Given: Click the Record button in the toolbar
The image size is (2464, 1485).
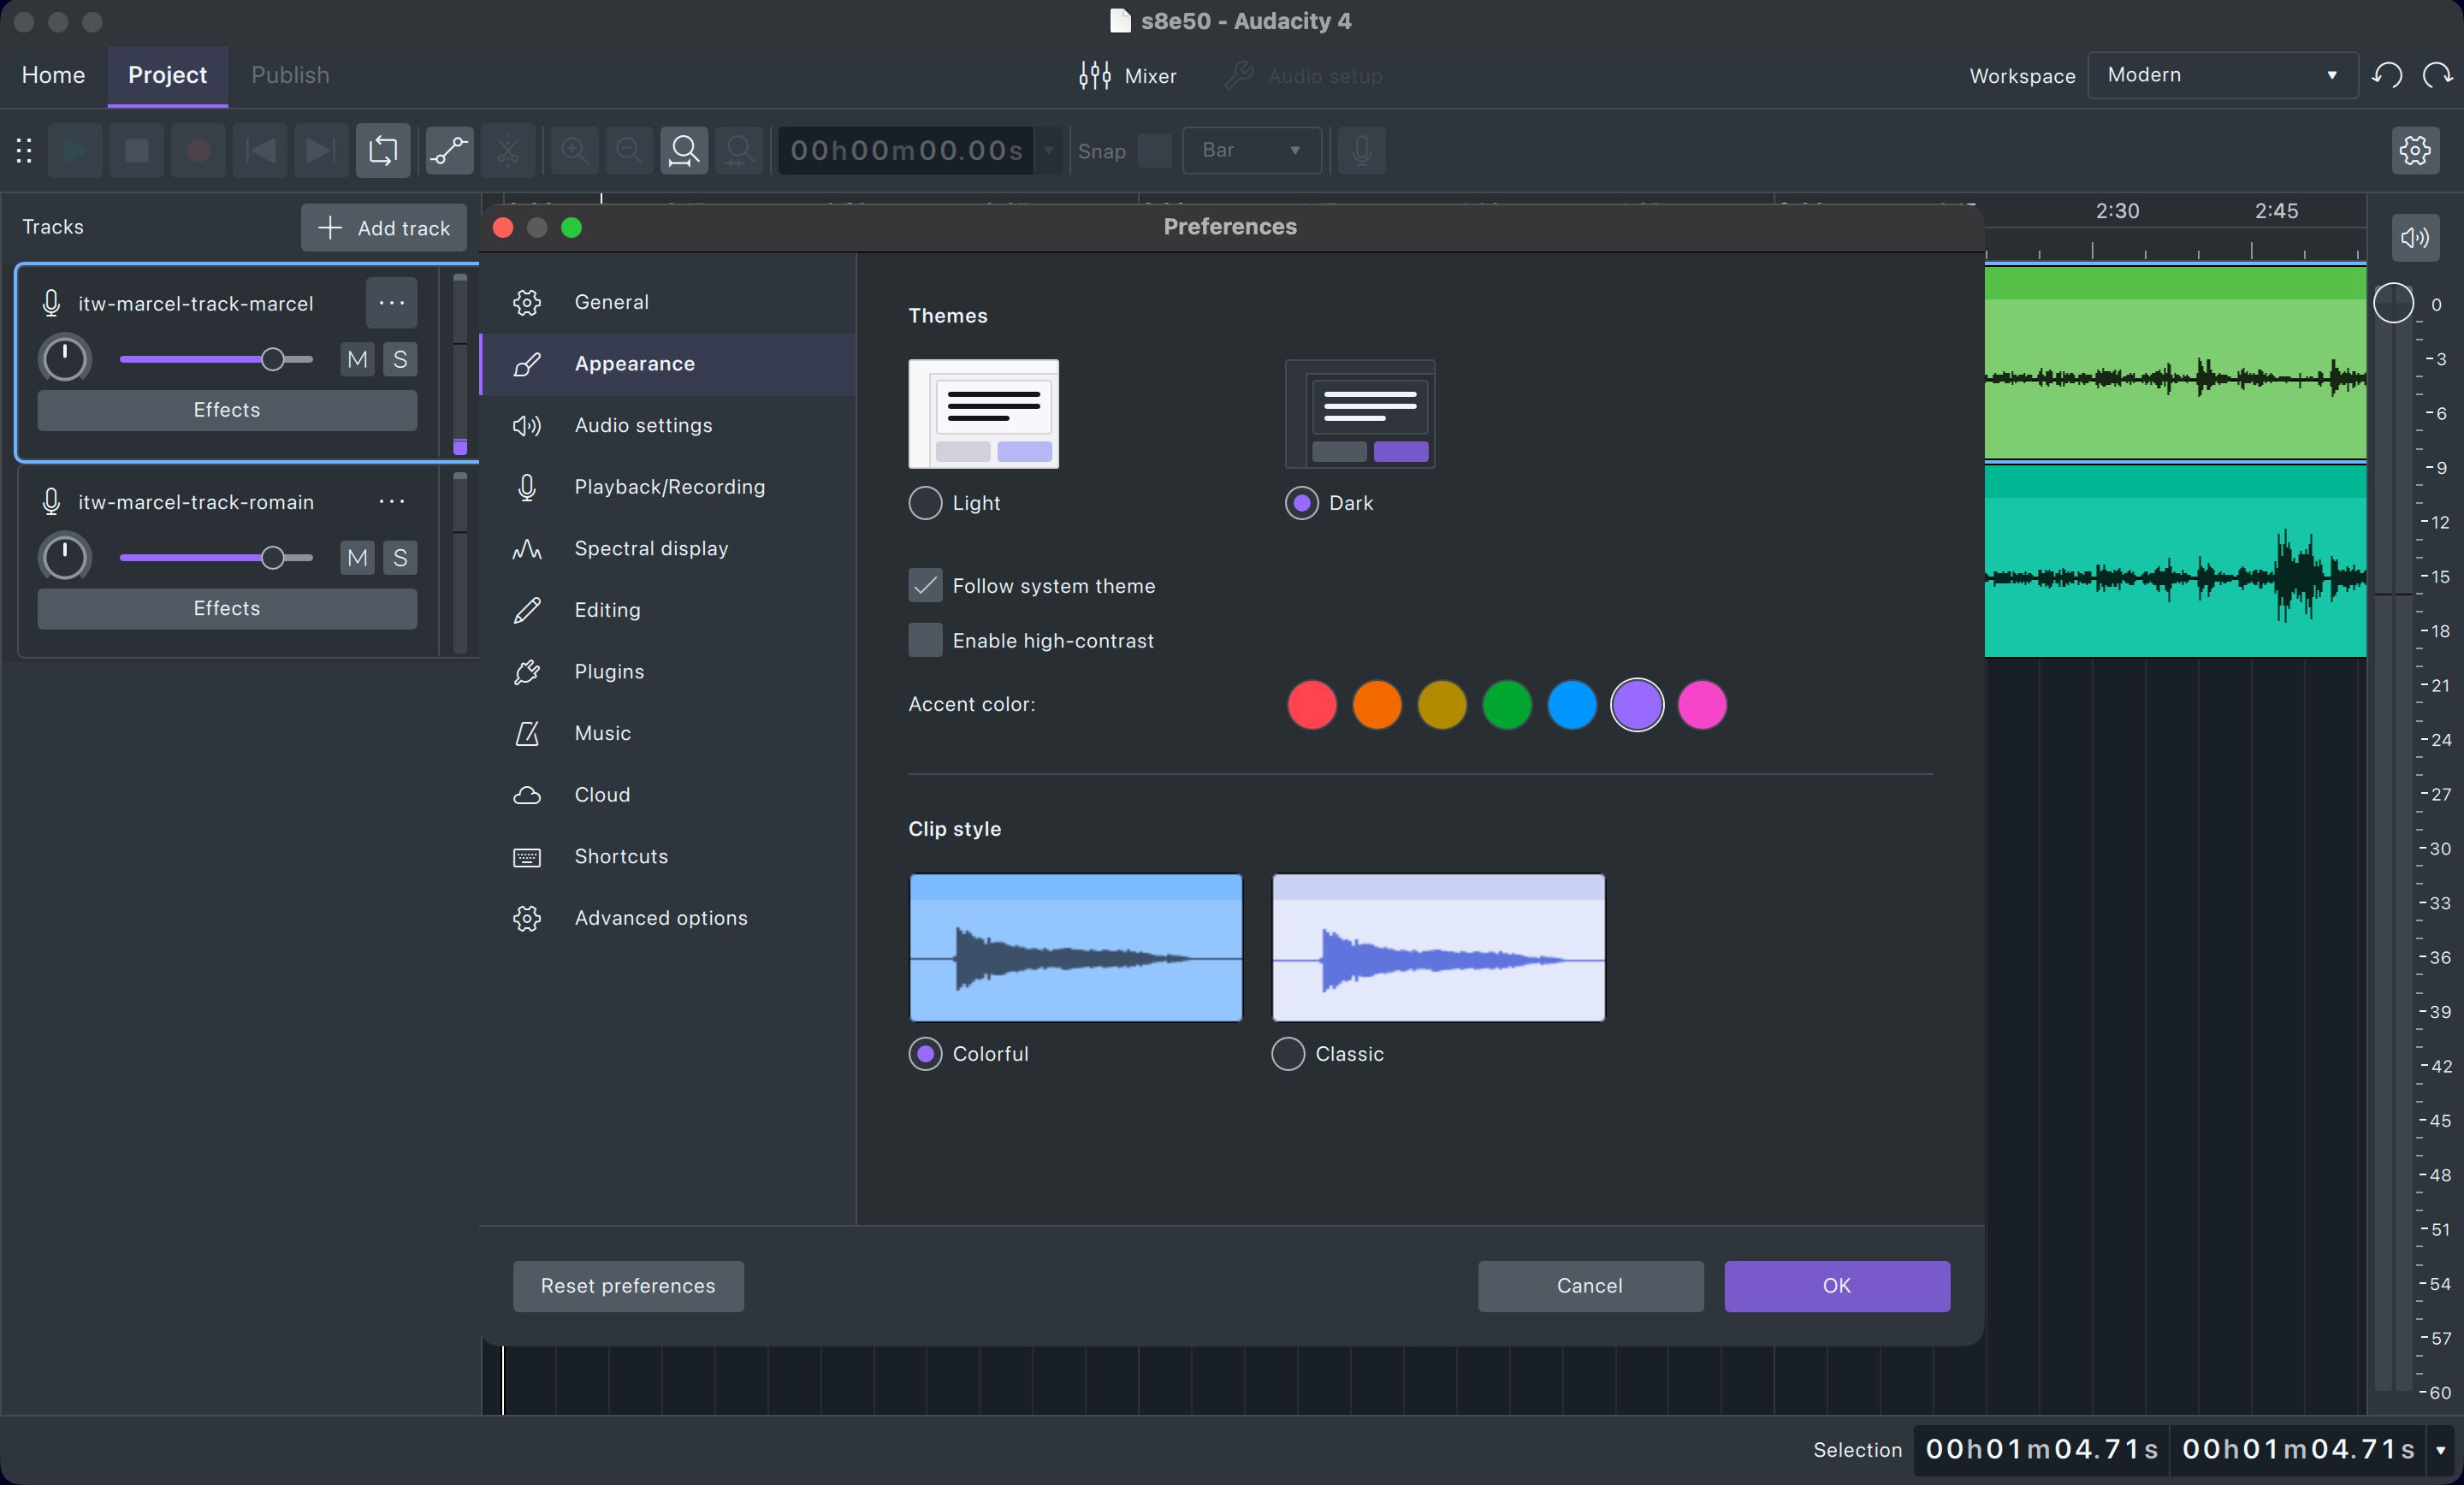Looking at the screenshot, I should click(x=198, y=151).
